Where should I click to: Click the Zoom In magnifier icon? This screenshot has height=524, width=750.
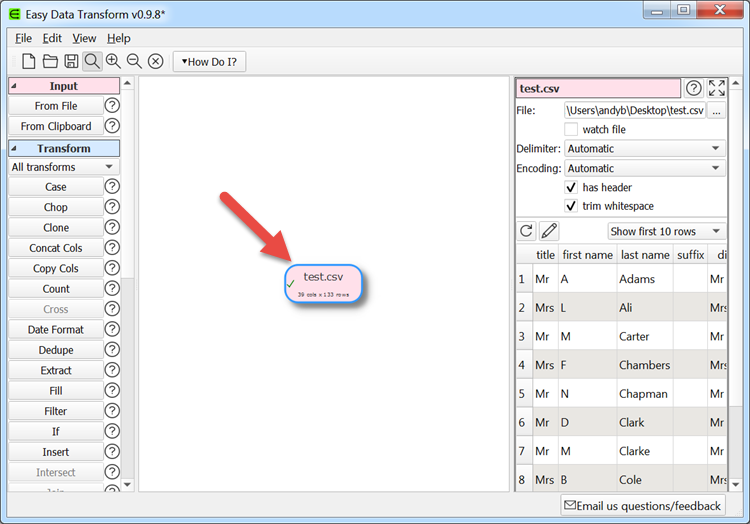point(113,61)
